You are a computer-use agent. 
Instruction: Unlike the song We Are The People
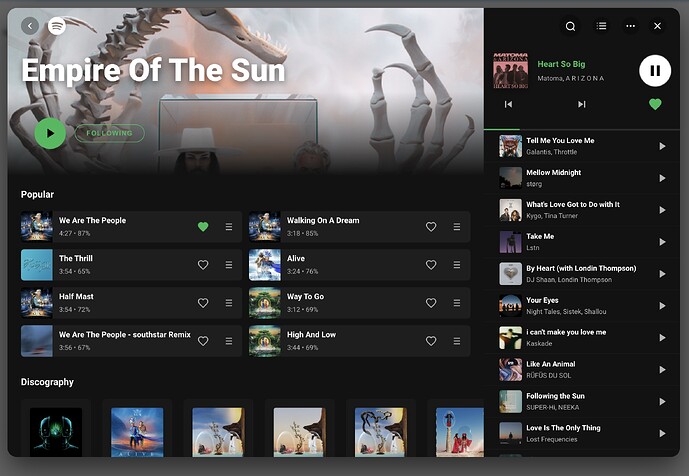(x=203, y=227)
